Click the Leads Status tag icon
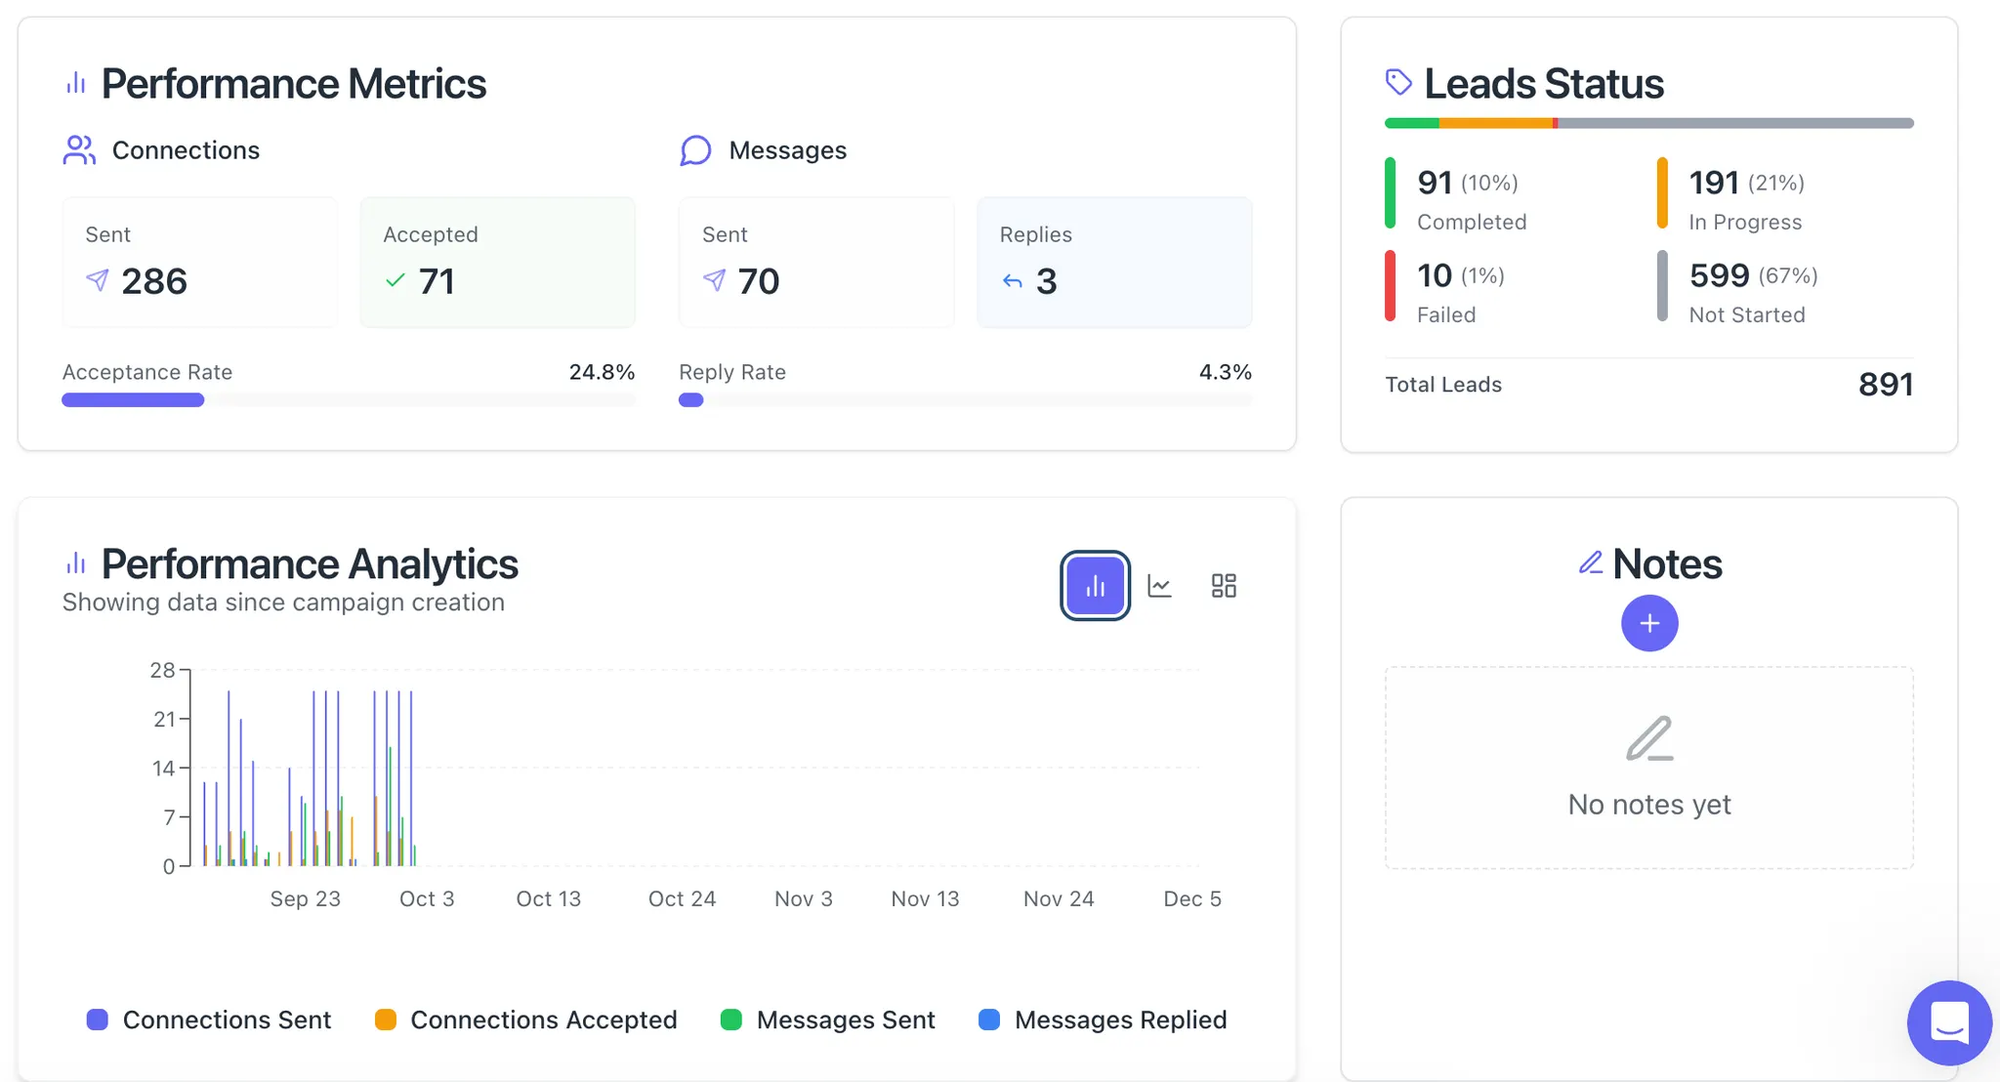The width and height of the screenshot is (2000, 1082). click(1398, 82)
